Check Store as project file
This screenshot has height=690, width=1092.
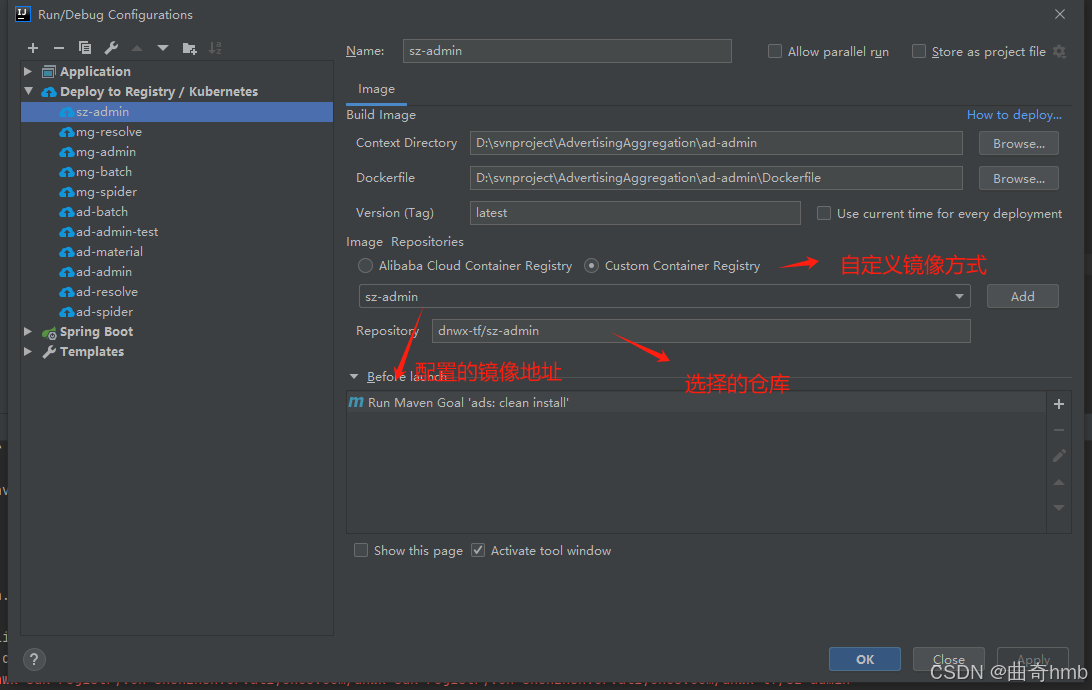(919, 52)
